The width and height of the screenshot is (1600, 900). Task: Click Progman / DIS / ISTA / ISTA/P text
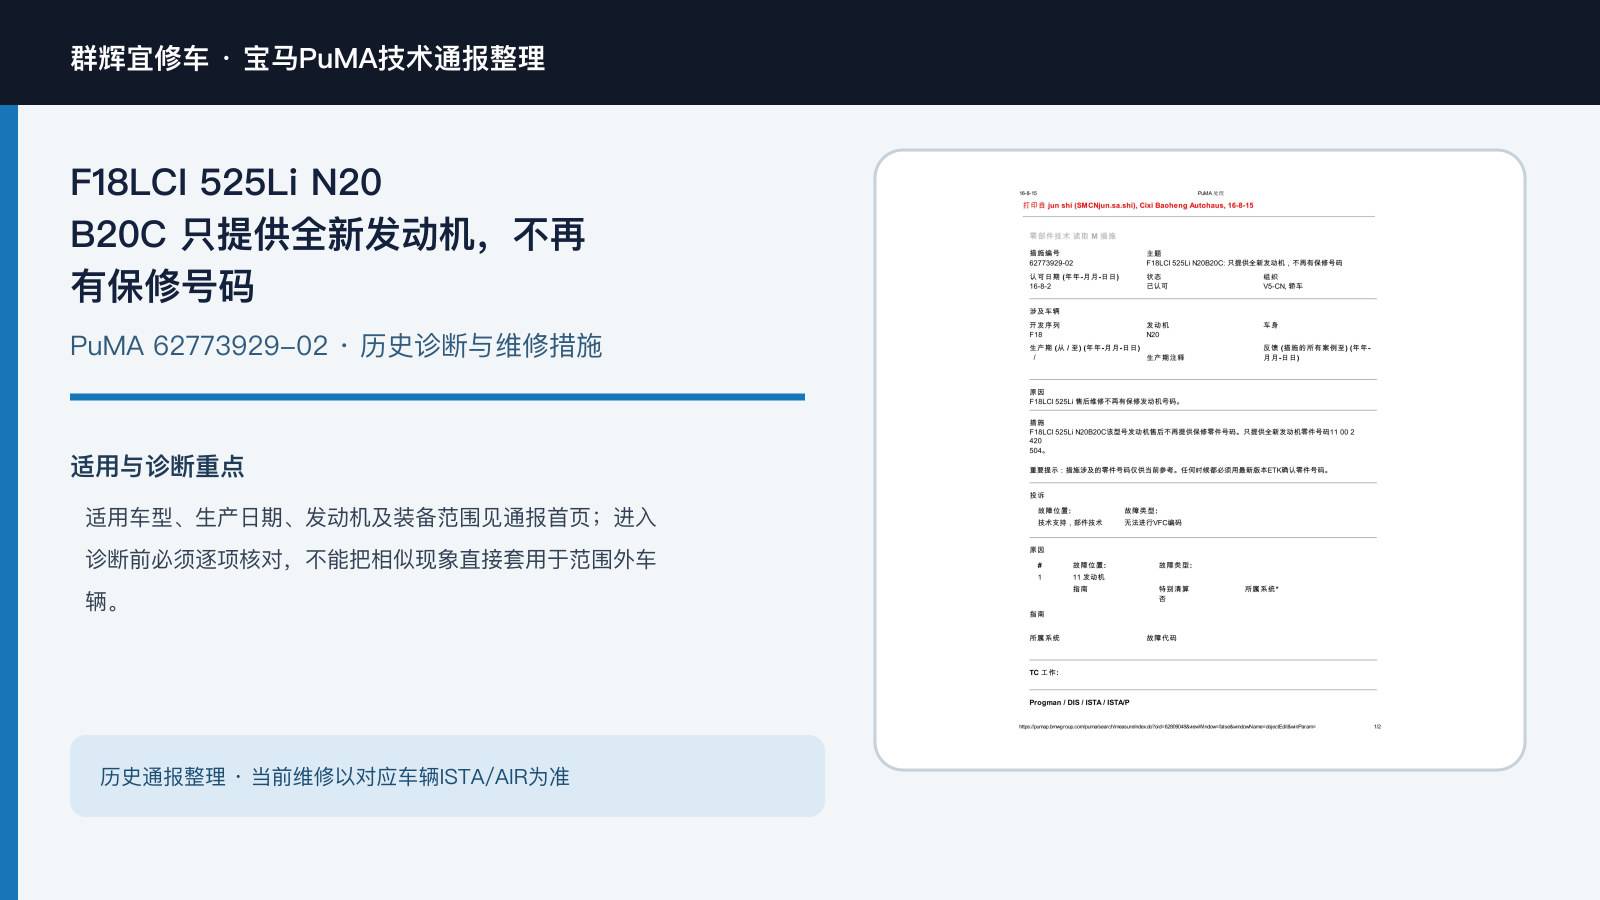(1079, 702)
